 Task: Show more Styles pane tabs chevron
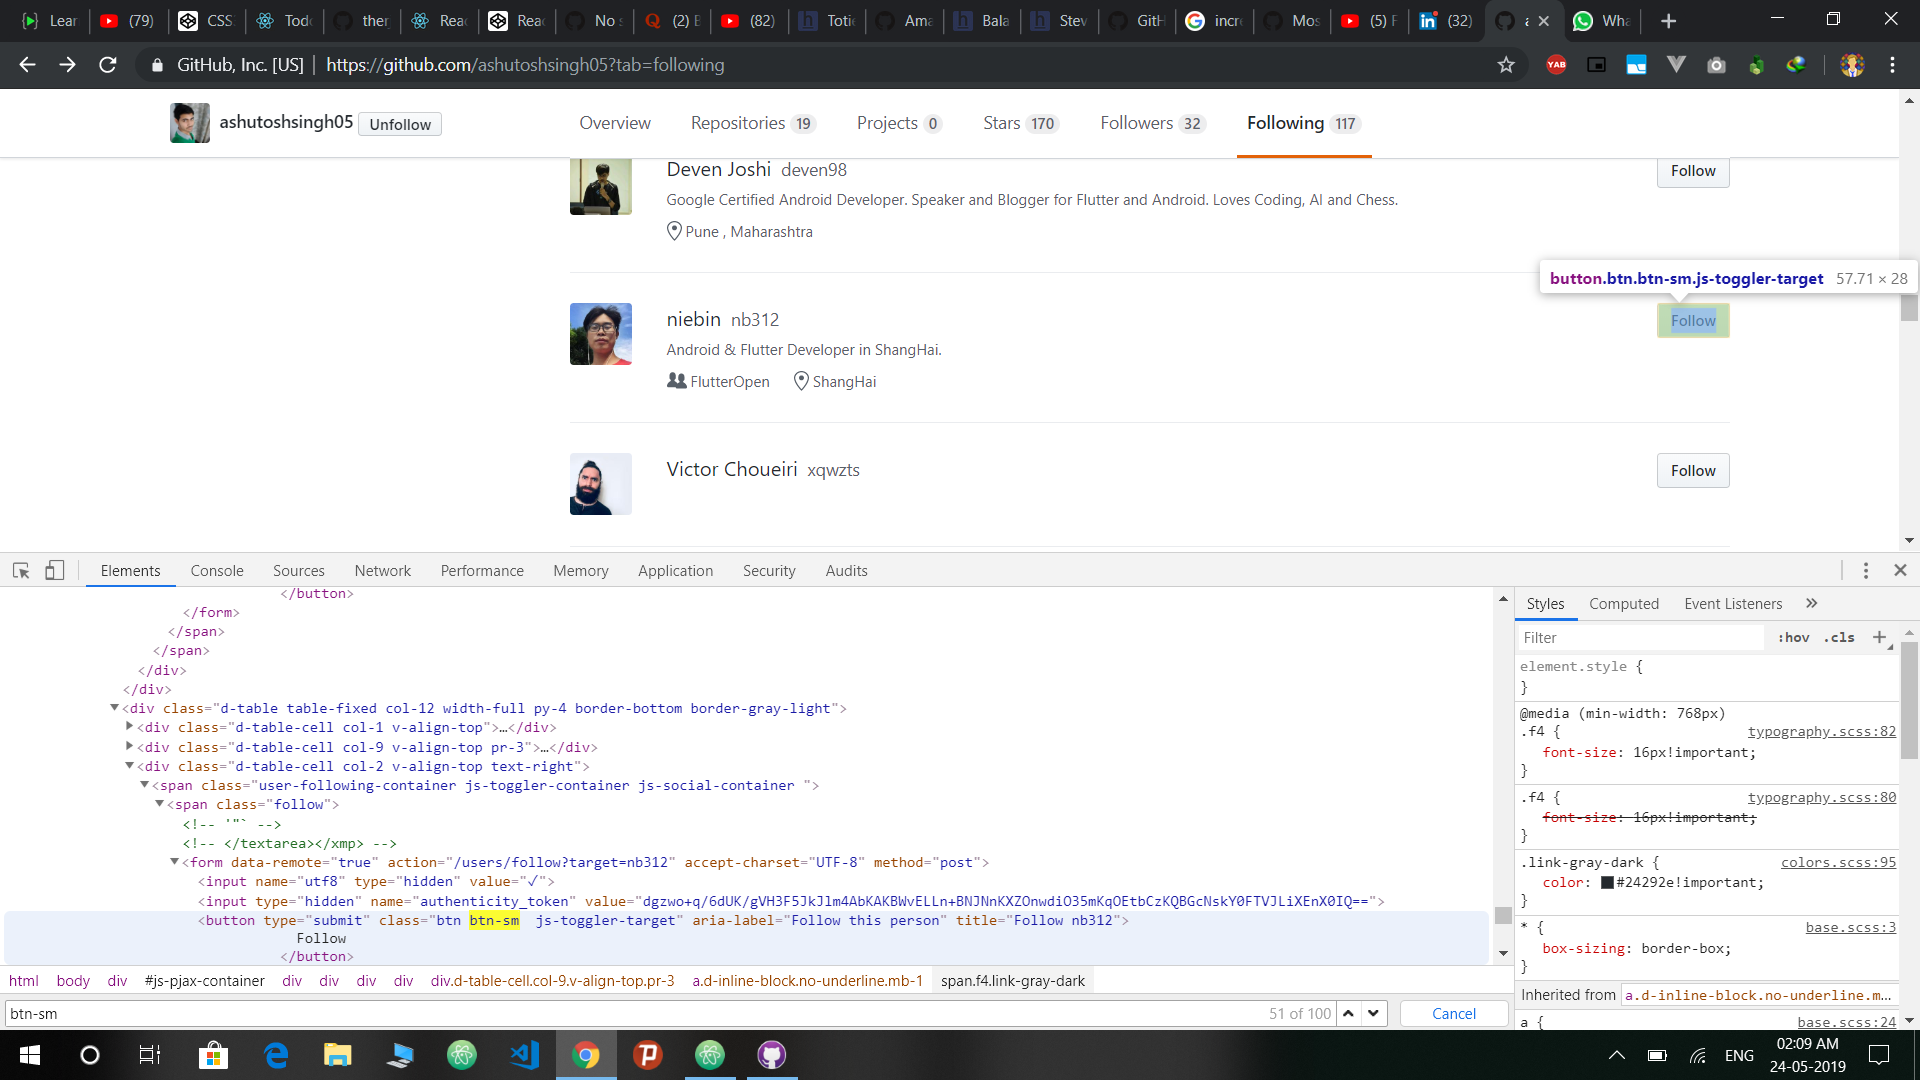tap(1811, 603)
